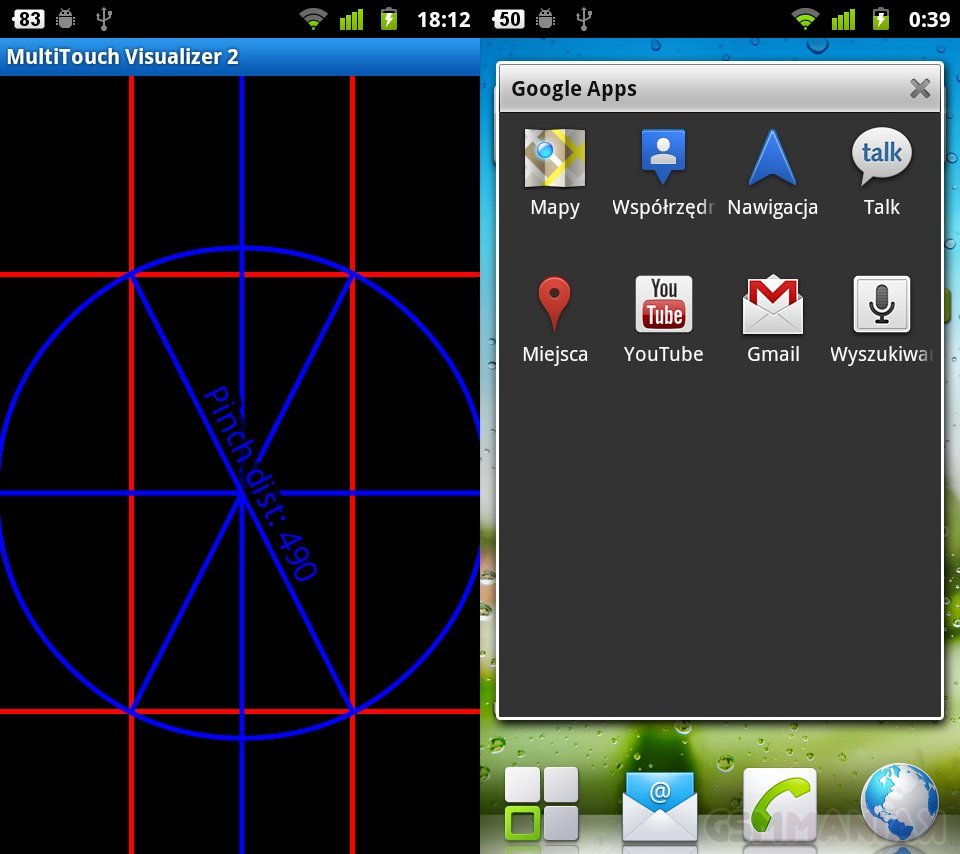Tap the MultiTouch Visualizer 2 title bar
960x854 pixels.
[x=123, y=56]
